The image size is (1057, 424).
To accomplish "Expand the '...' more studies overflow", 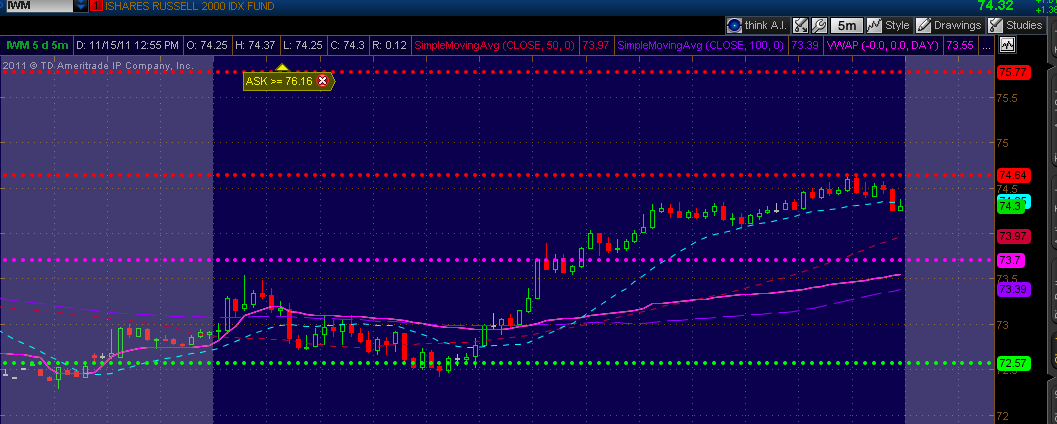I will coord(986,45).
